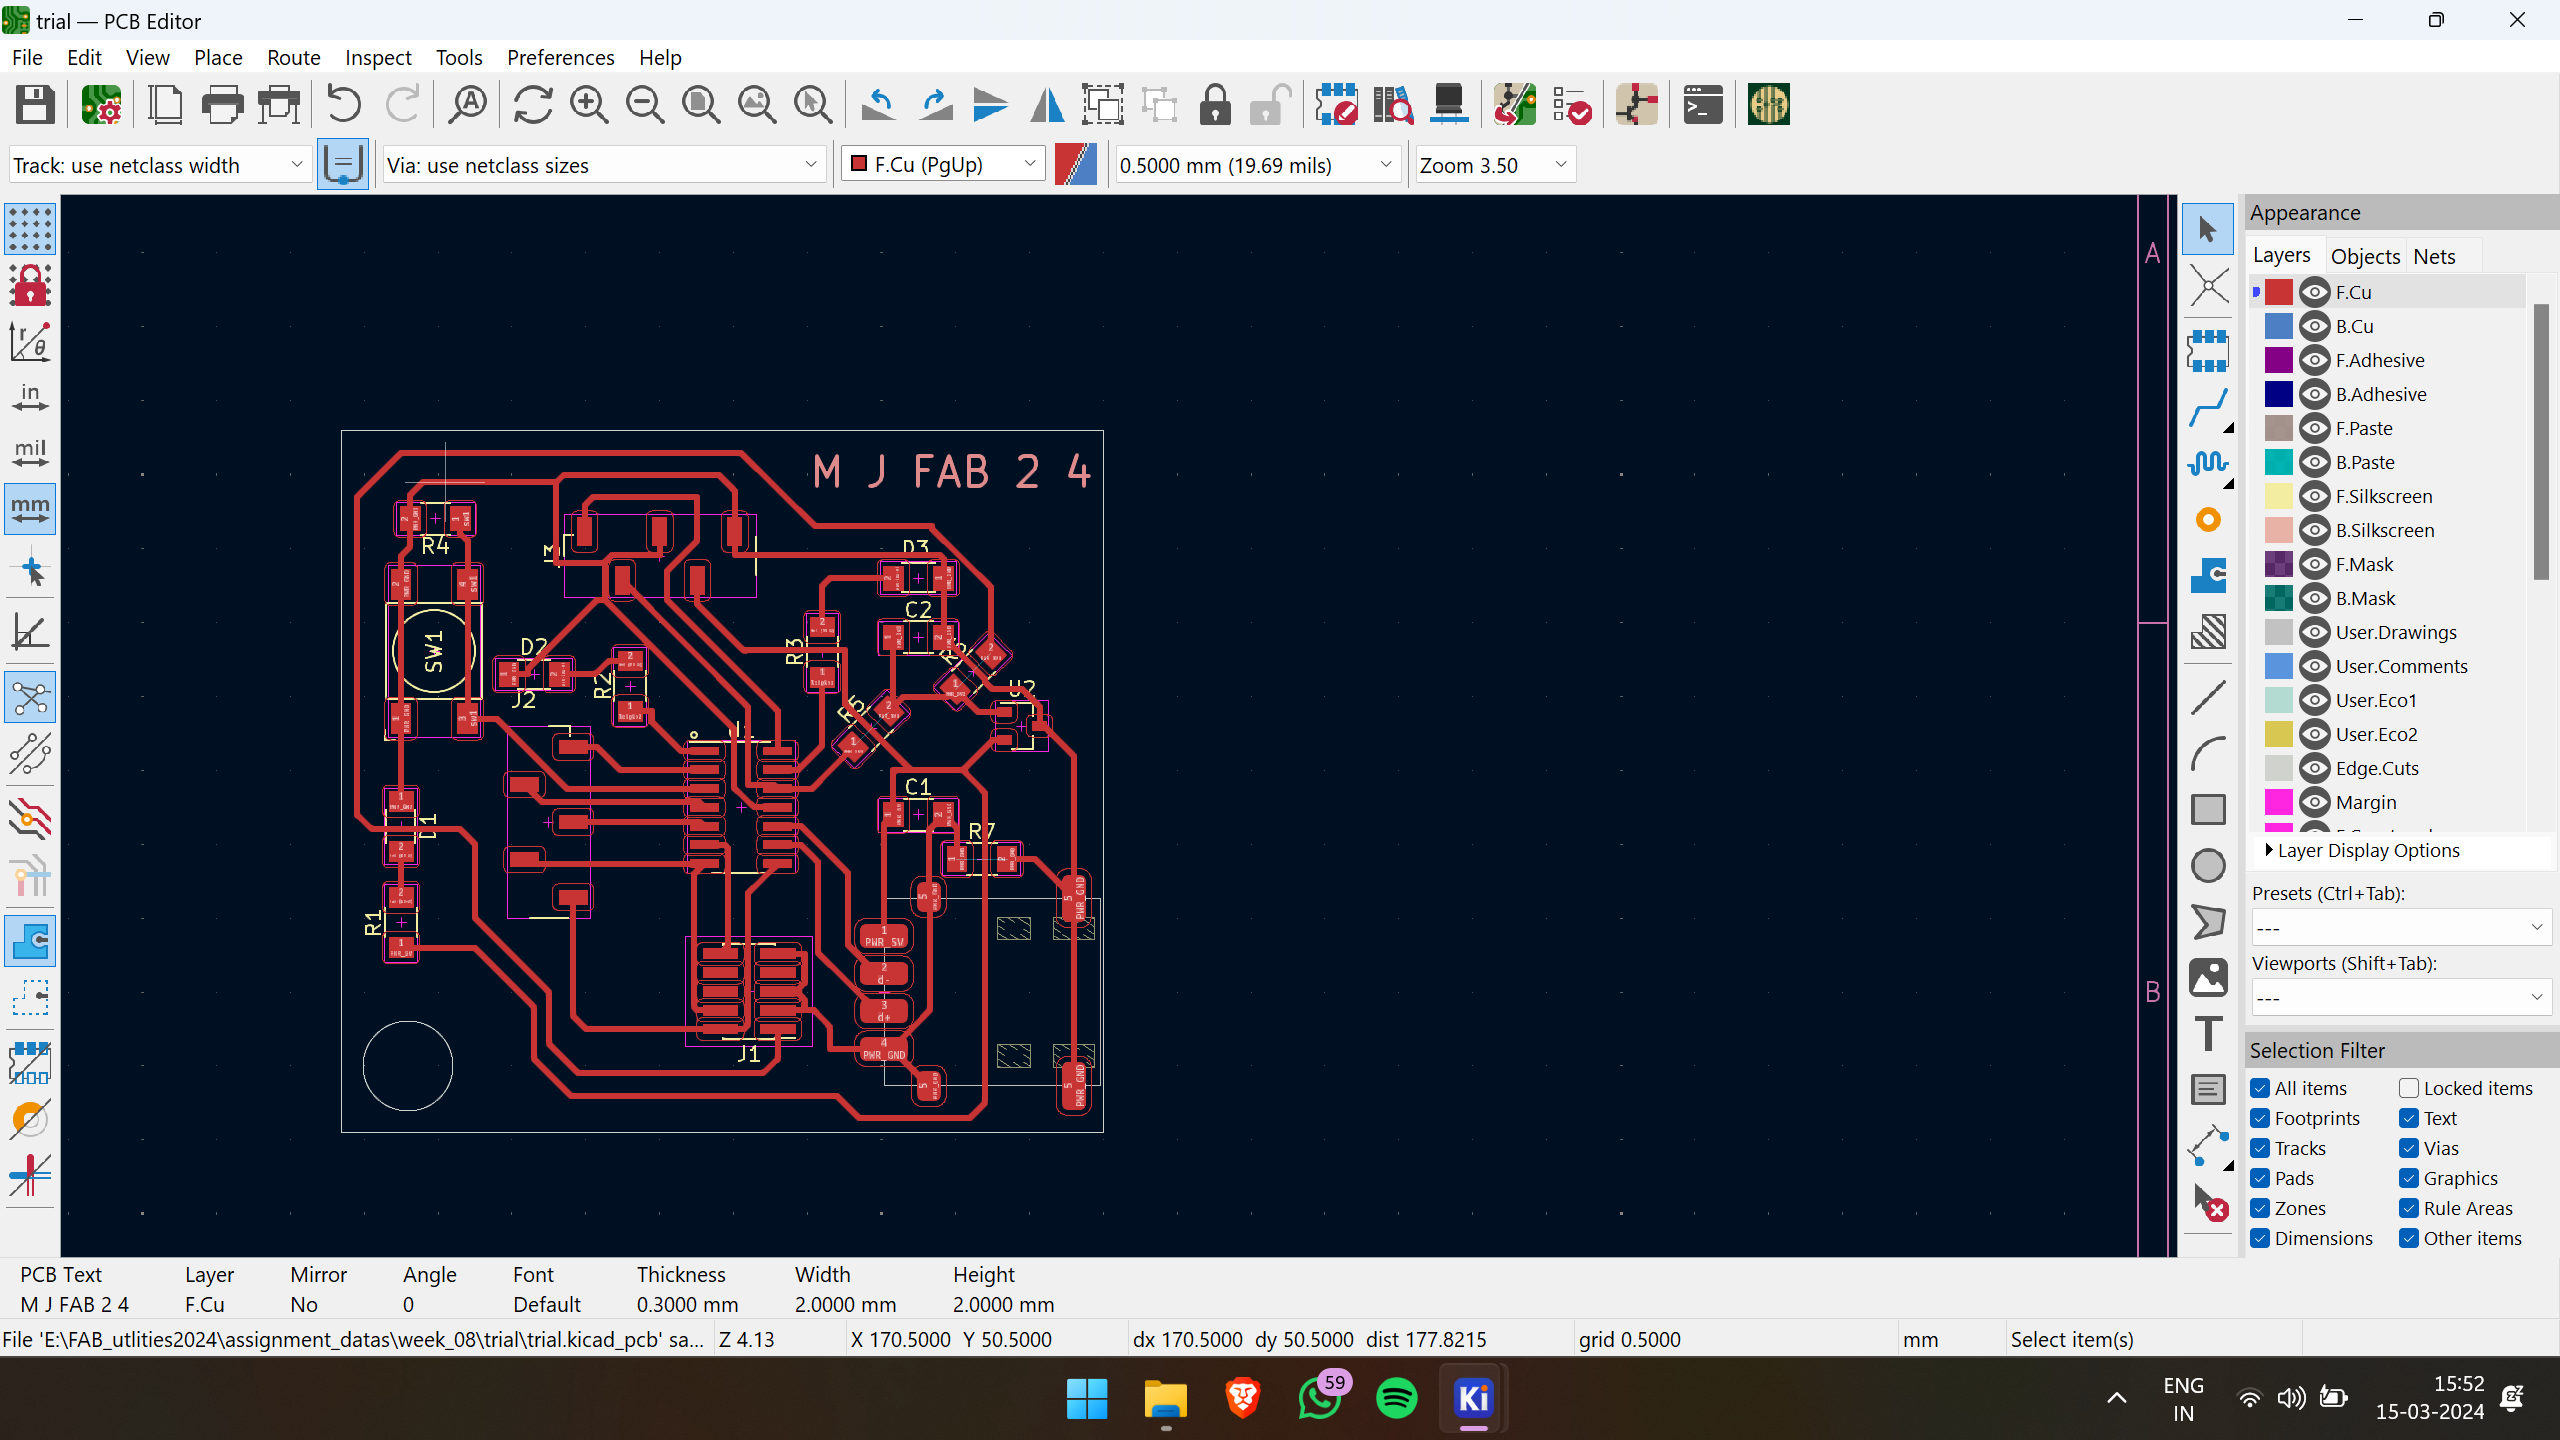Open WhatsApp from the taskbar
The height and width of the screenshot is (1440, 2560).
1320,1398
